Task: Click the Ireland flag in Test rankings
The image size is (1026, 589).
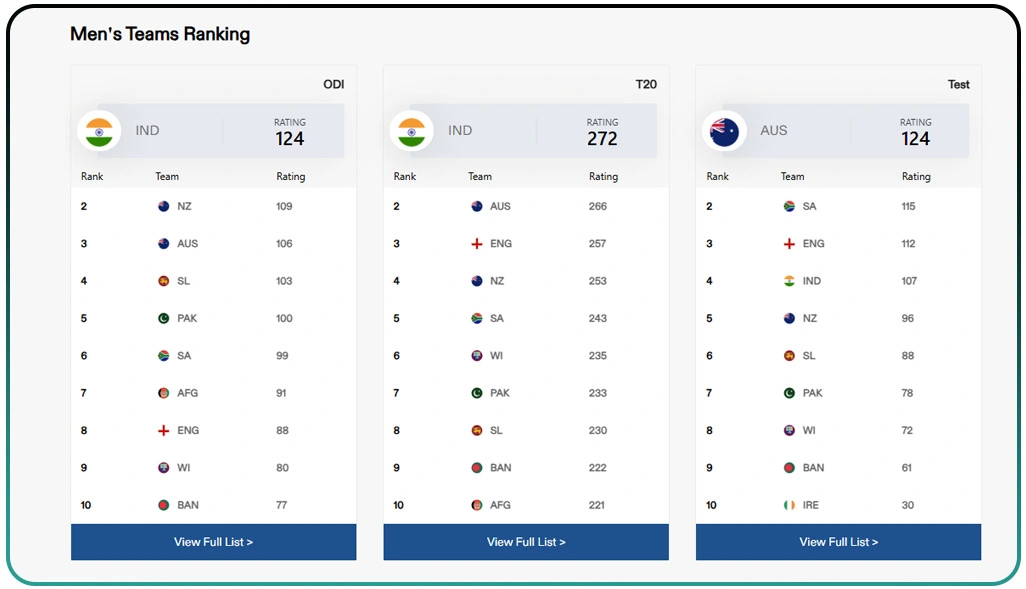Action: (789, 505)
